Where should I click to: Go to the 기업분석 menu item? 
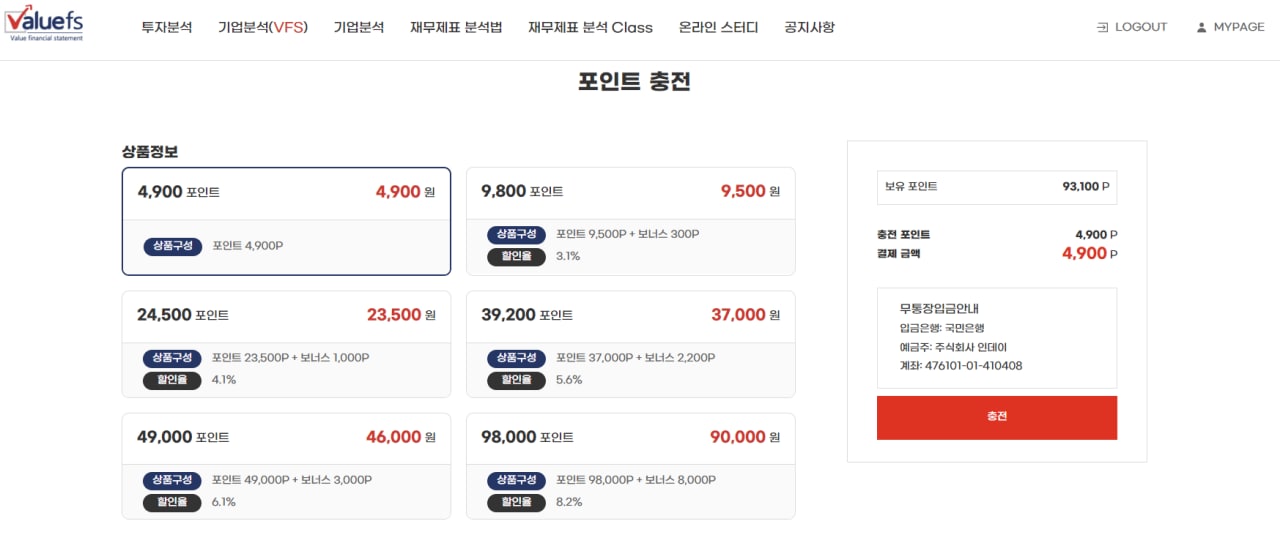point(359,28)
